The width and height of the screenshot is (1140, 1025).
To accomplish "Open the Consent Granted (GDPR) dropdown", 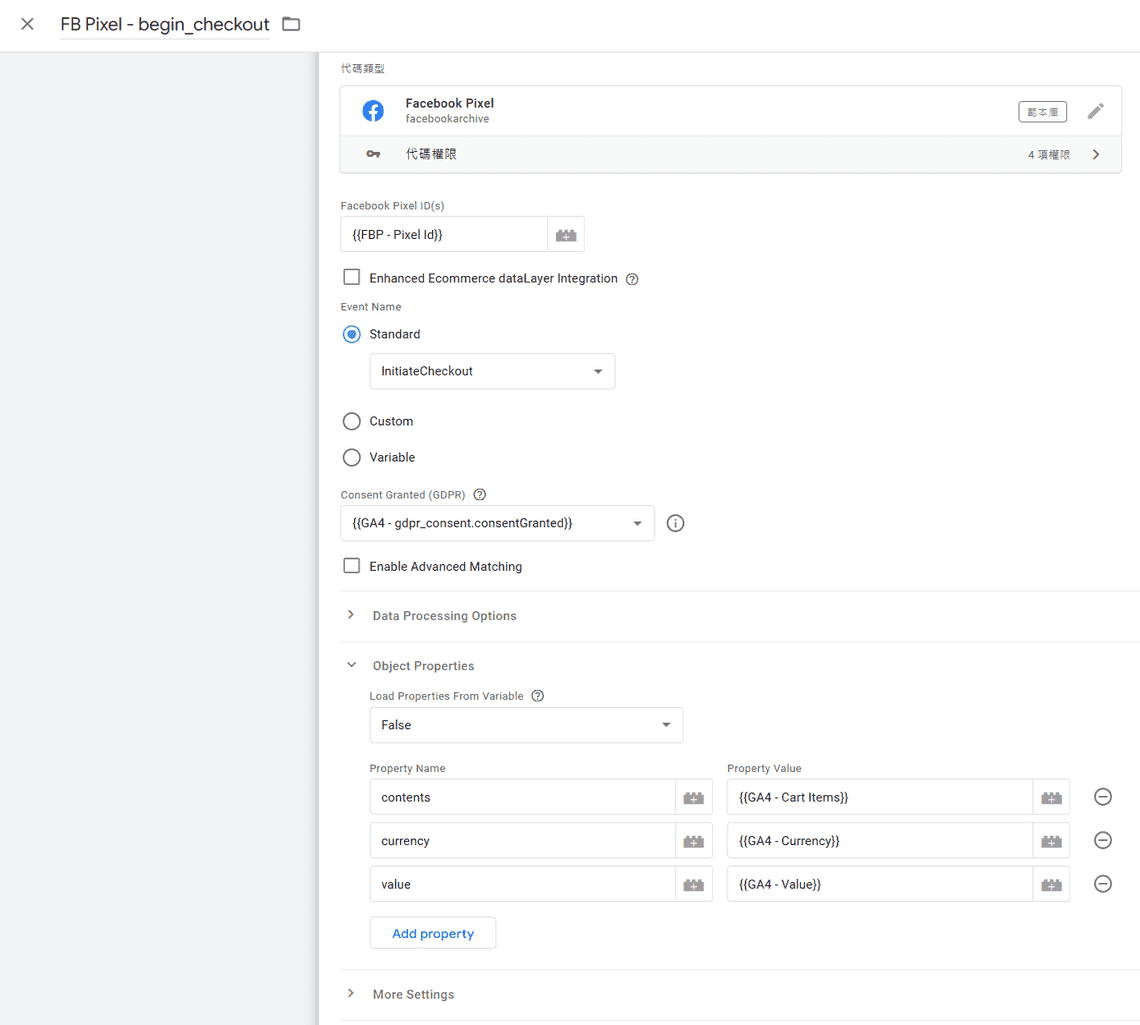I will click(497, 523).
